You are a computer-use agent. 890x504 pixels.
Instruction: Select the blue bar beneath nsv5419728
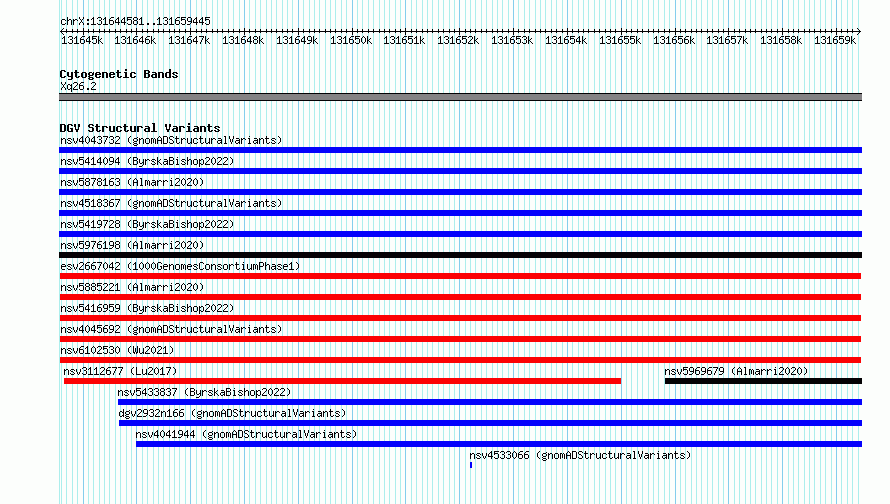coord(460,234)
